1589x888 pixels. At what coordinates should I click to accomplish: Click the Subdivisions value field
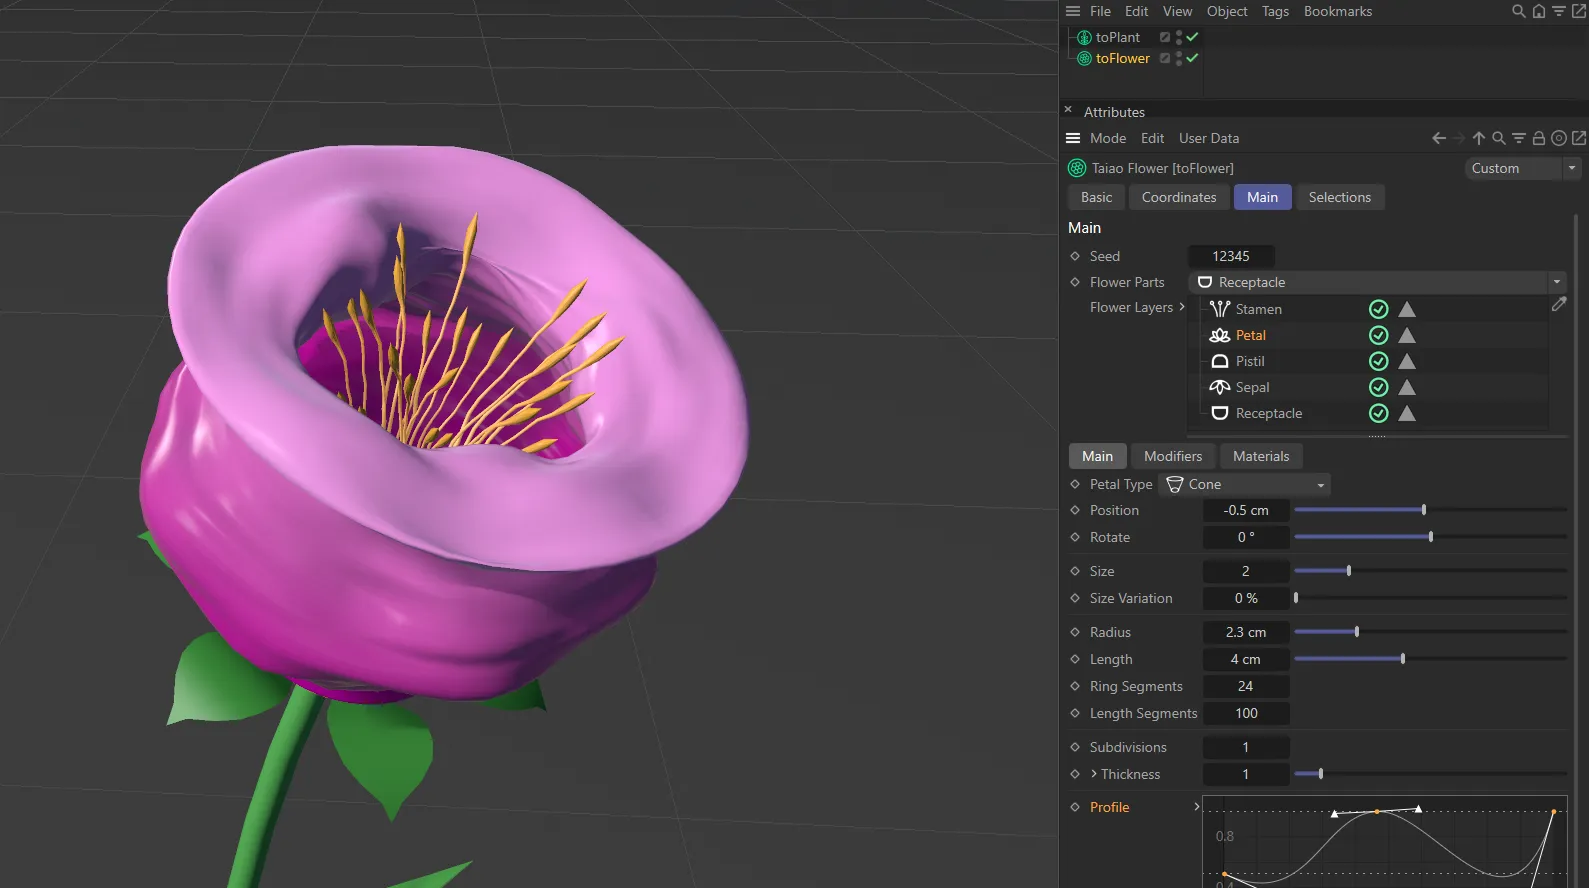(x=1245, y=747)
